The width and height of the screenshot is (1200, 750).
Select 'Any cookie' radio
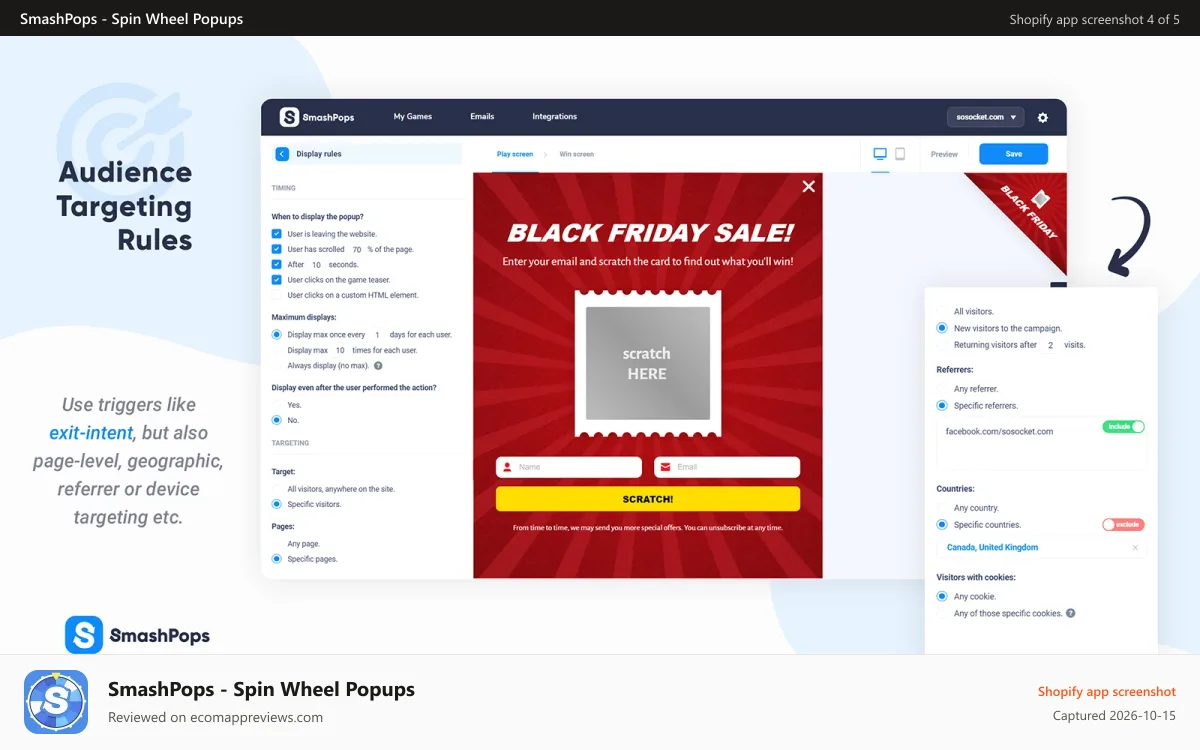click(942, 596)
